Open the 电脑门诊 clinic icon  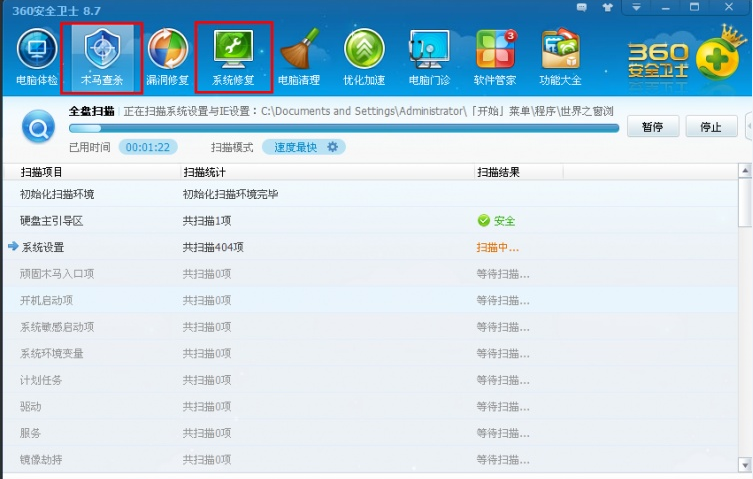(429, 58)
